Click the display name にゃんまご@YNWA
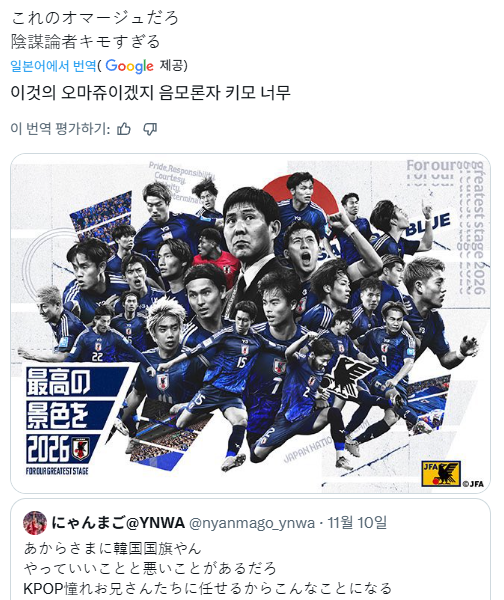Screen dimensions: 504x600 tap(118, 522)
